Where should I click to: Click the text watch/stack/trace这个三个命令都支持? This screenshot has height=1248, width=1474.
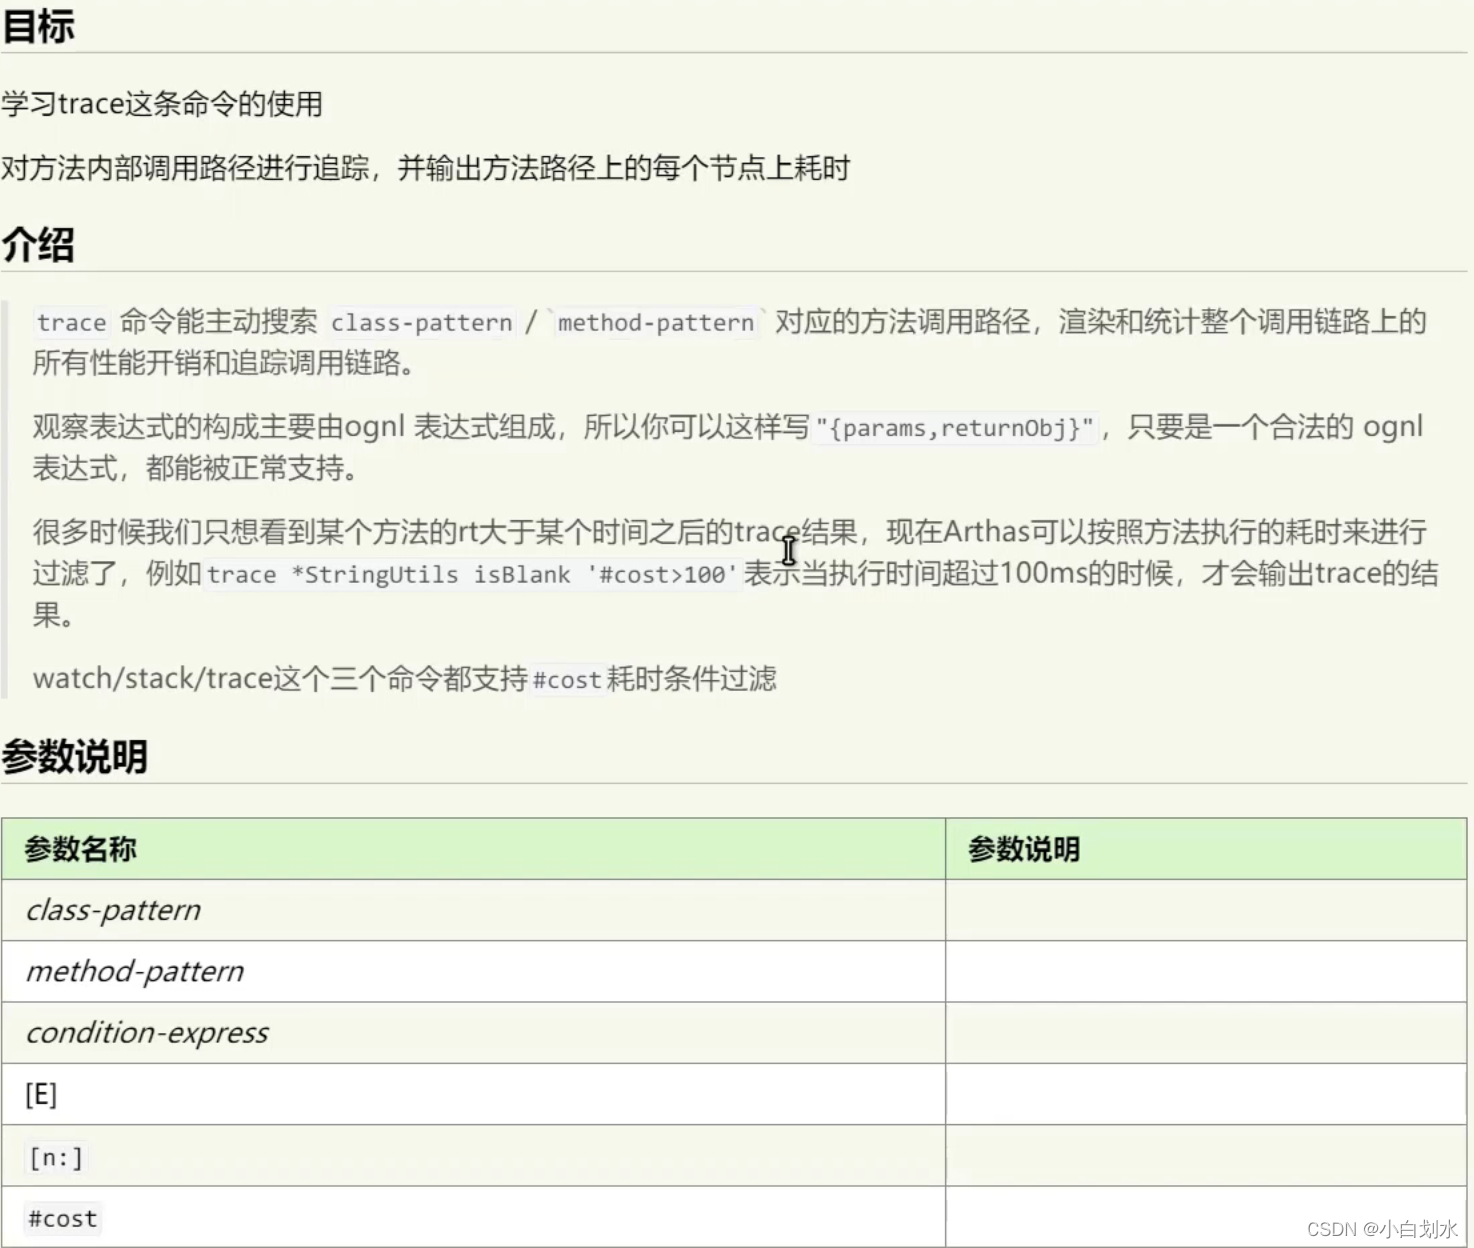click(280, 679)
